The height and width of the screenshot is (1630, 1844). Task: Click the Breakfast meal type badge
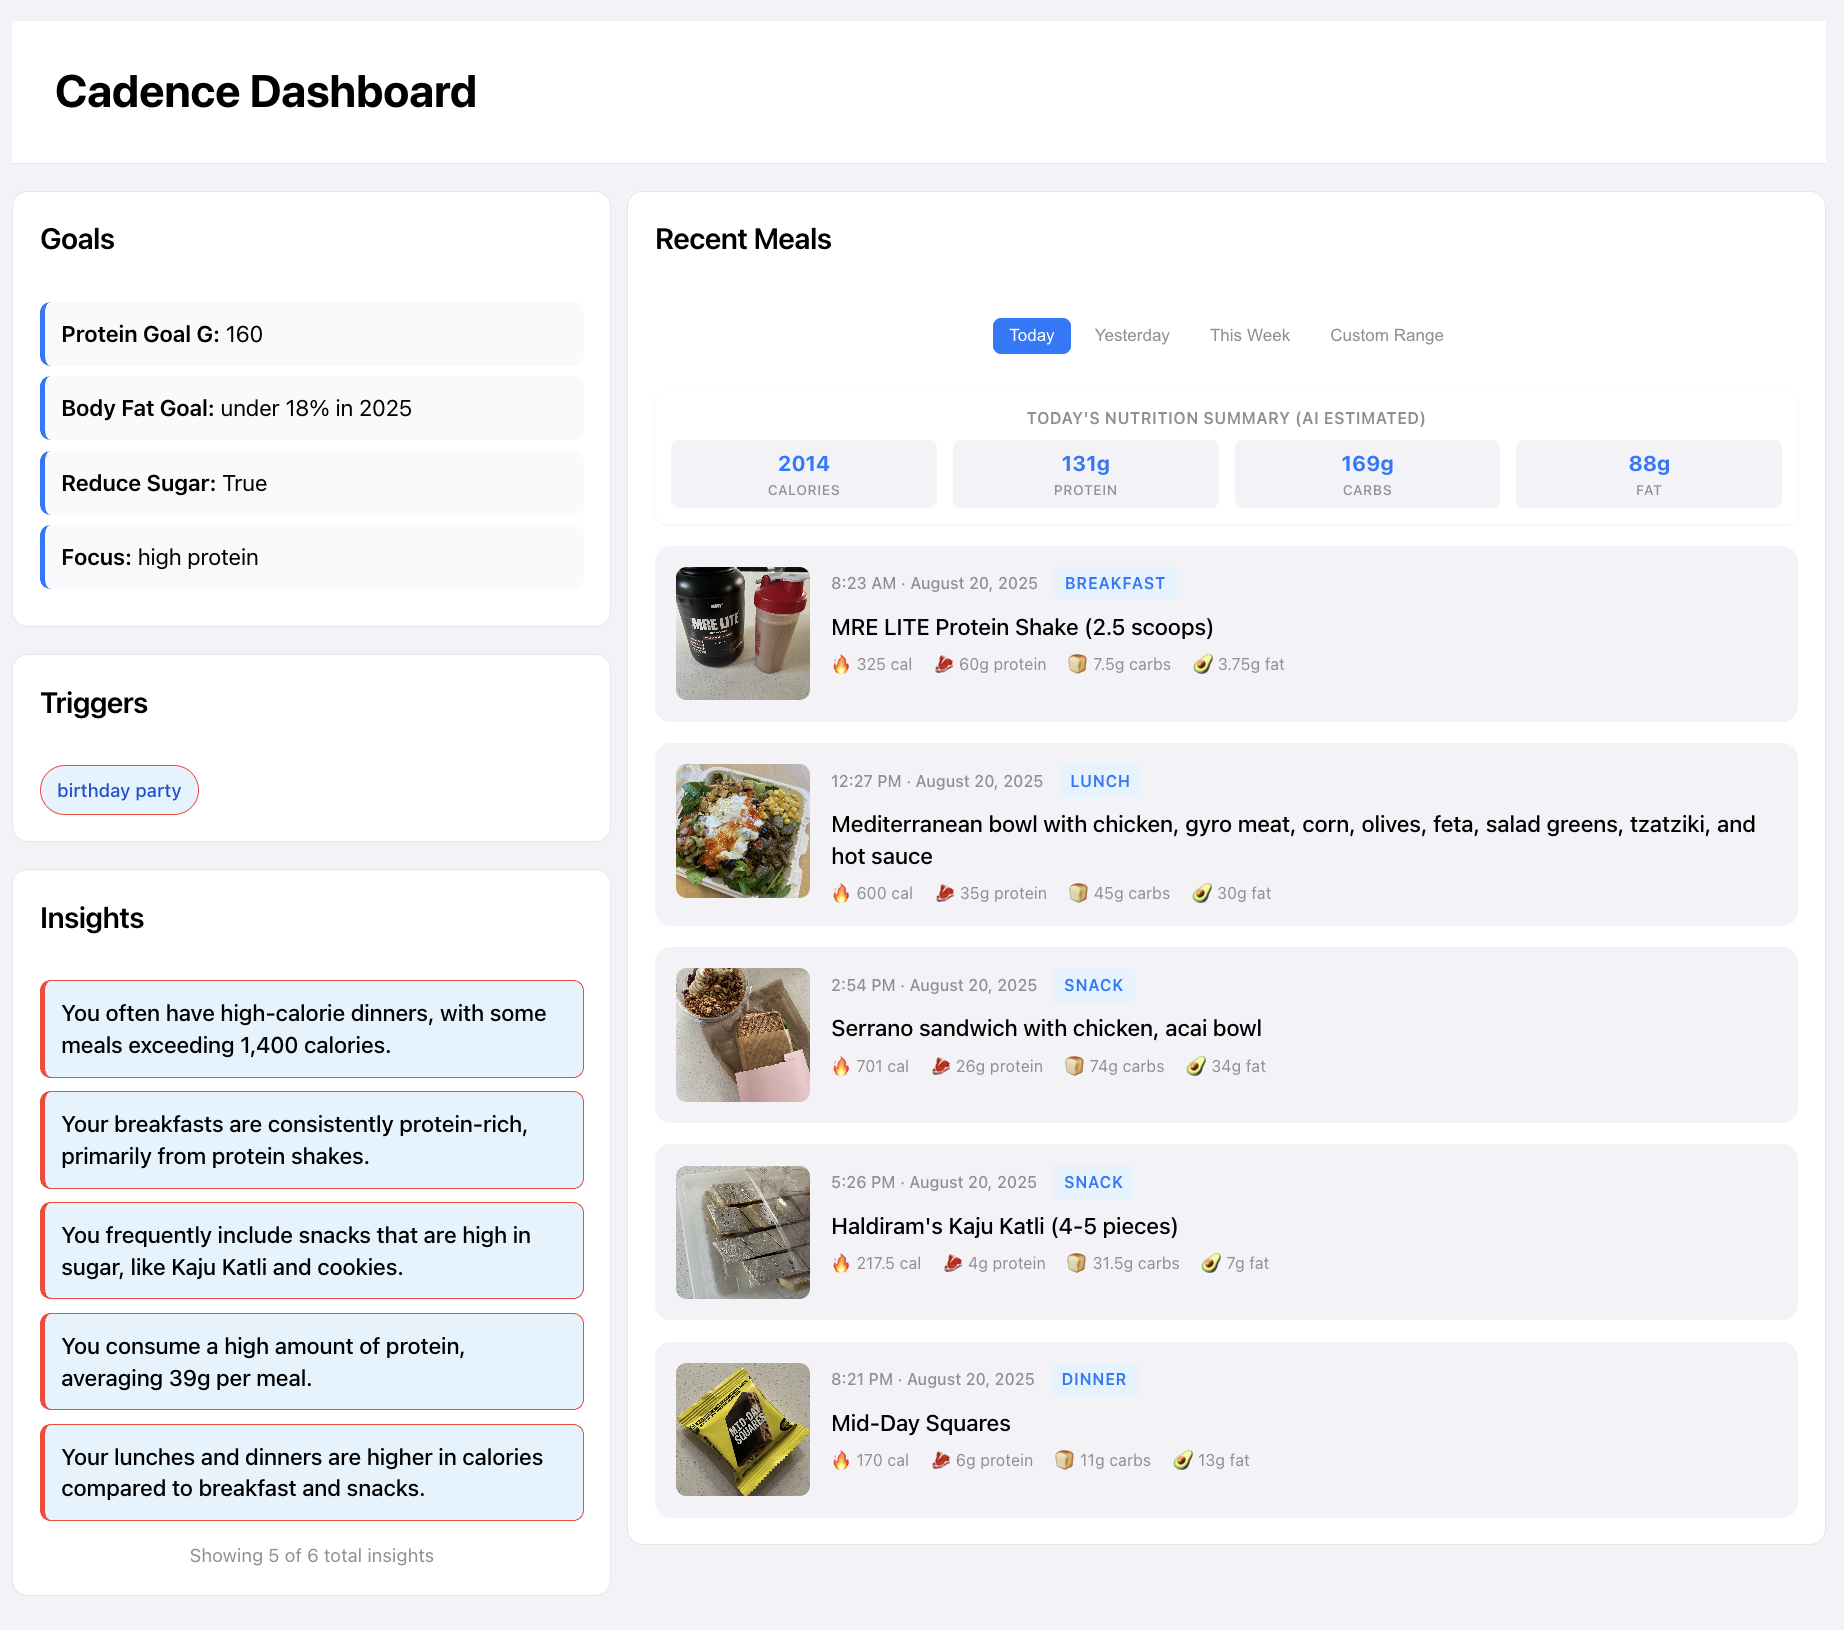tap(1114, 584)
